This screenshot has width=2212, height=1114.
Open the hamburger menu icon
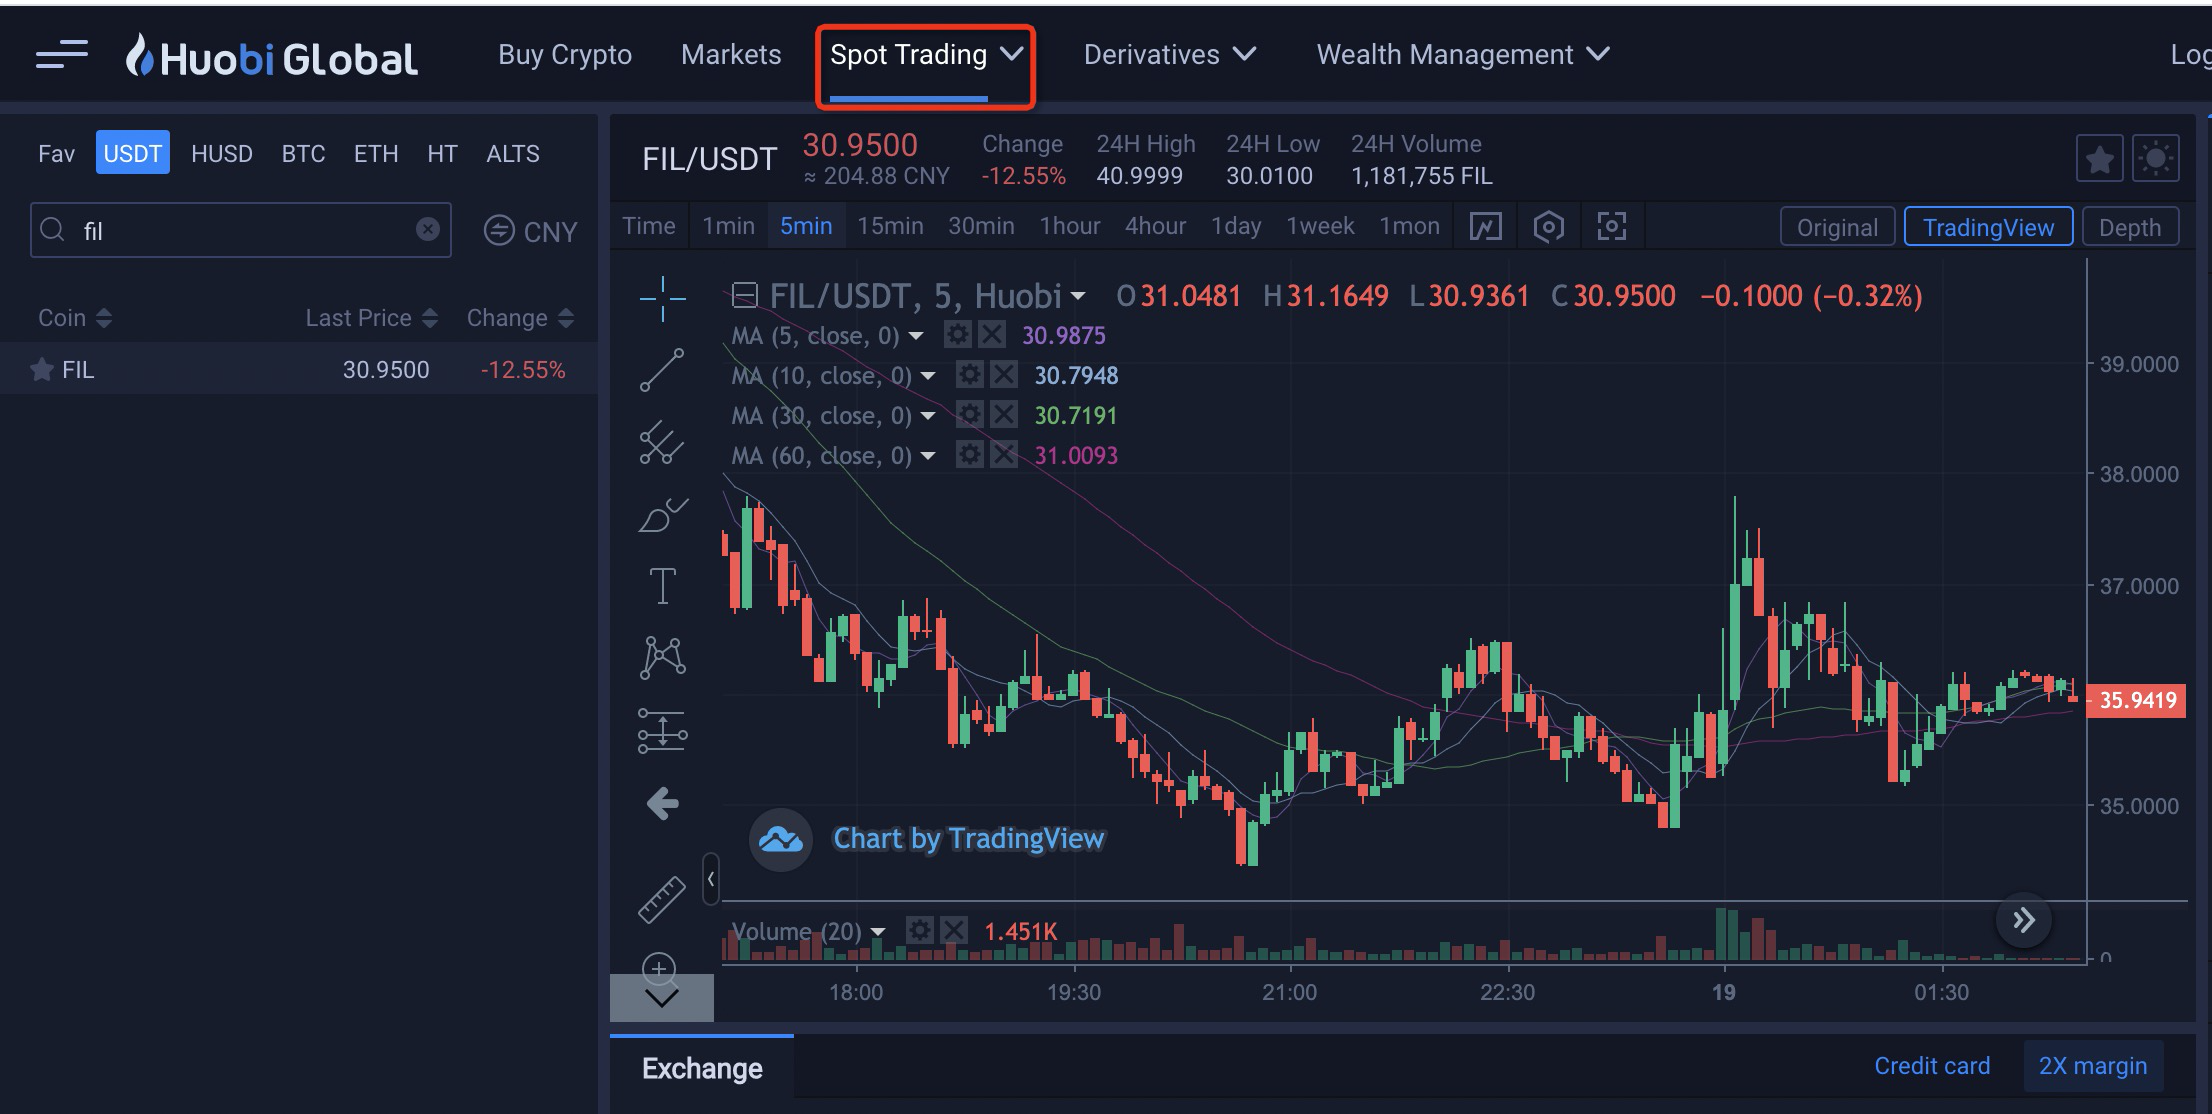pyautogui.click(x=62, y=55)
